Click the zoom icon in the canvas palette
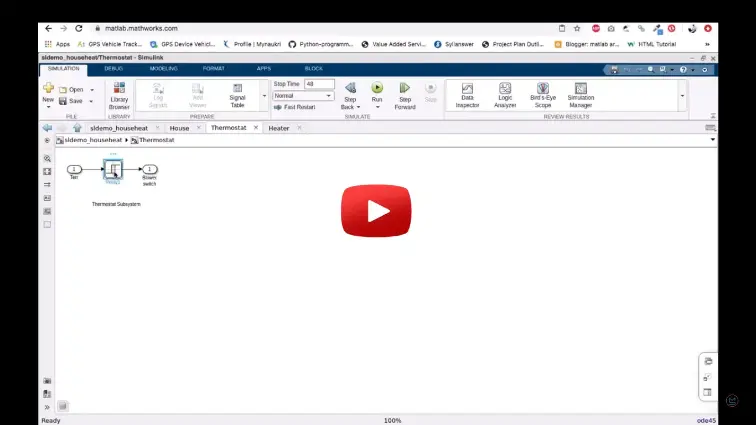Image resolution: width=756 pixels, height=425 pixels. point(47,159)
